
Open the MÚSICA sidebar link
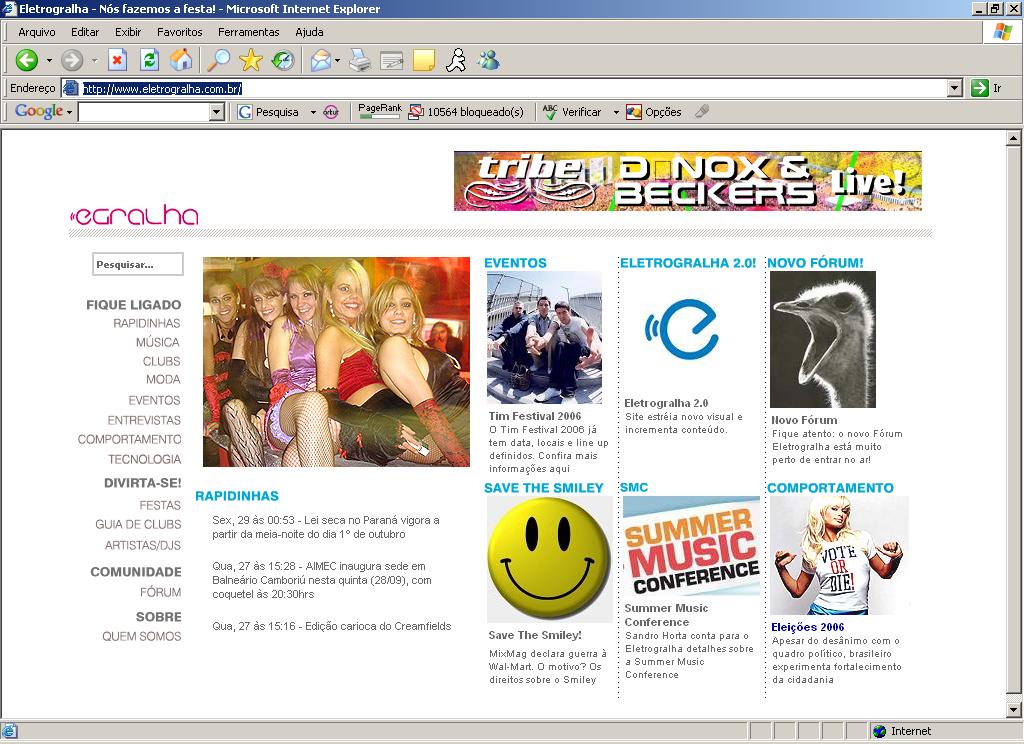click(157, 342)
